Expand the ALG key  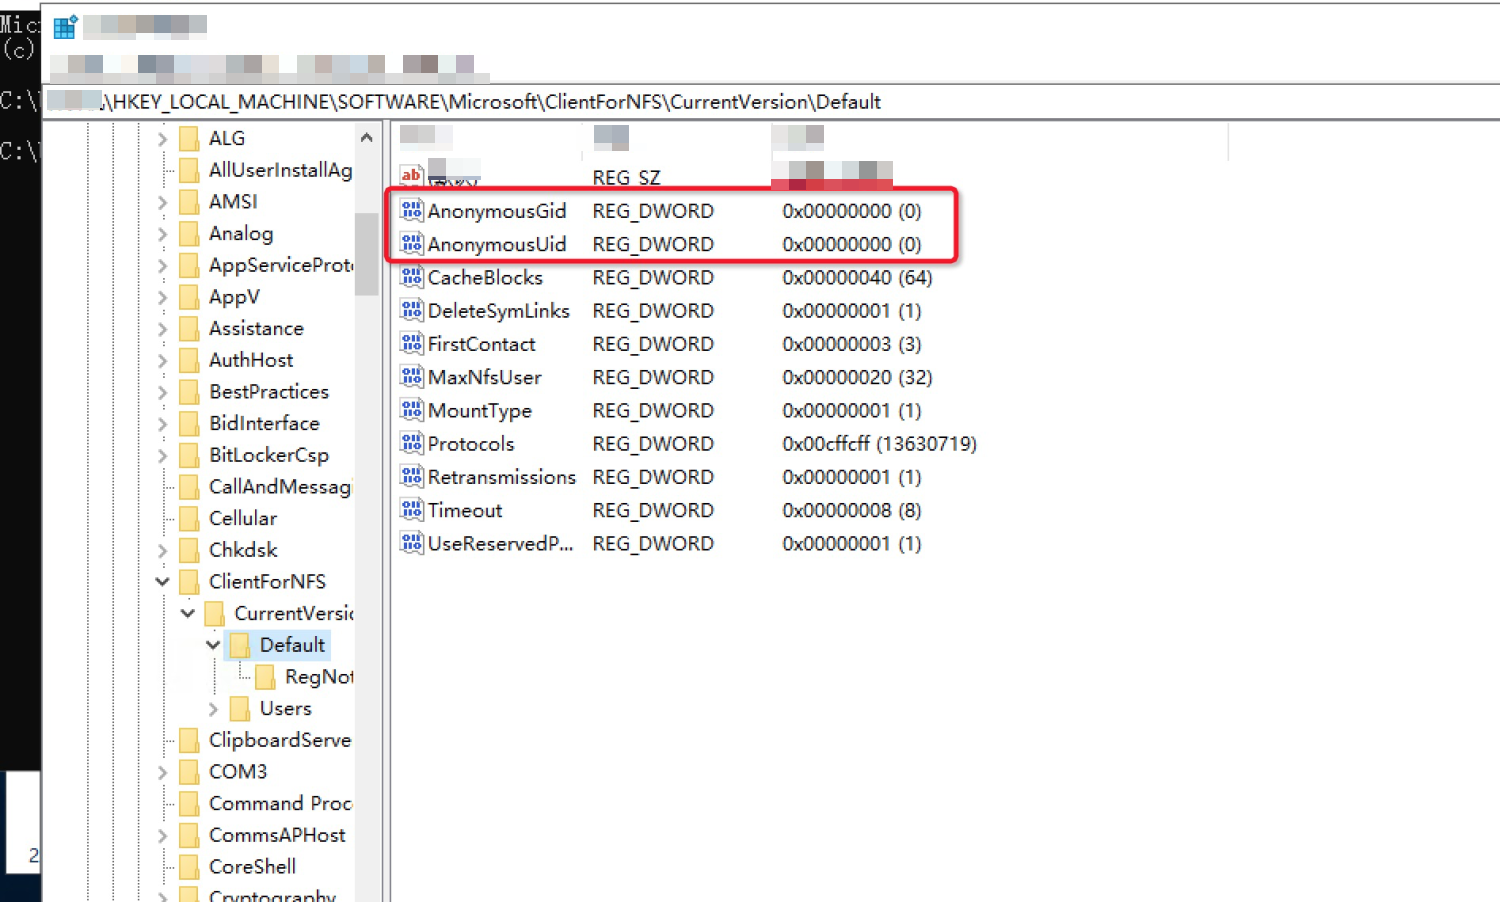pyautogui.click(x=162, y=139)
